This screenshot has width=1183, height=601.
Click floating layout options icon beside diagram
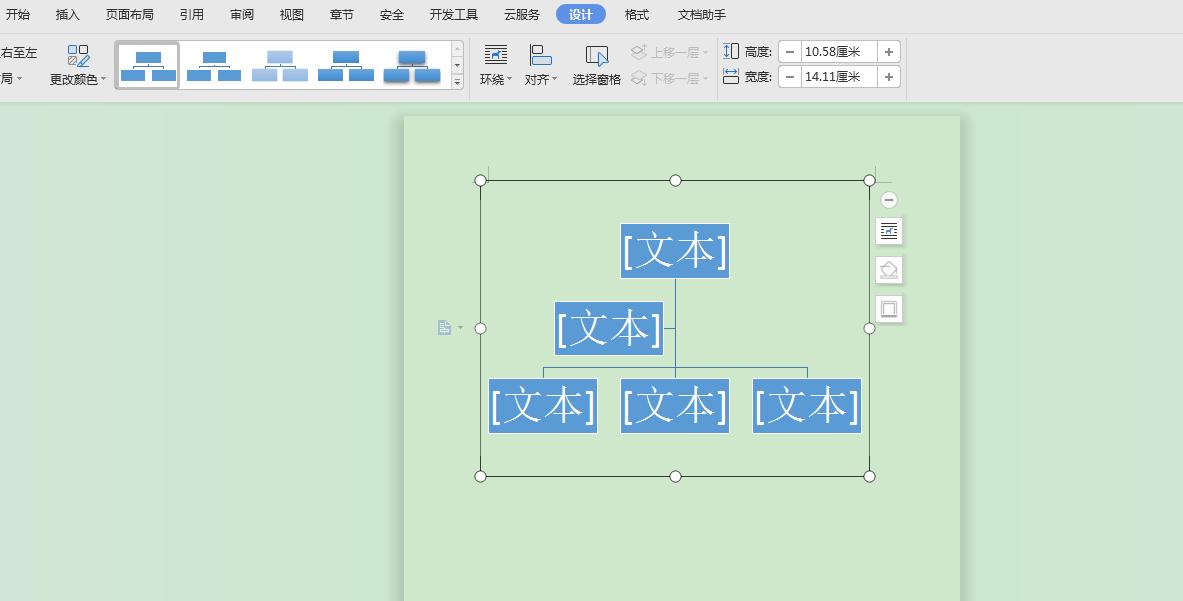[889, 231]
